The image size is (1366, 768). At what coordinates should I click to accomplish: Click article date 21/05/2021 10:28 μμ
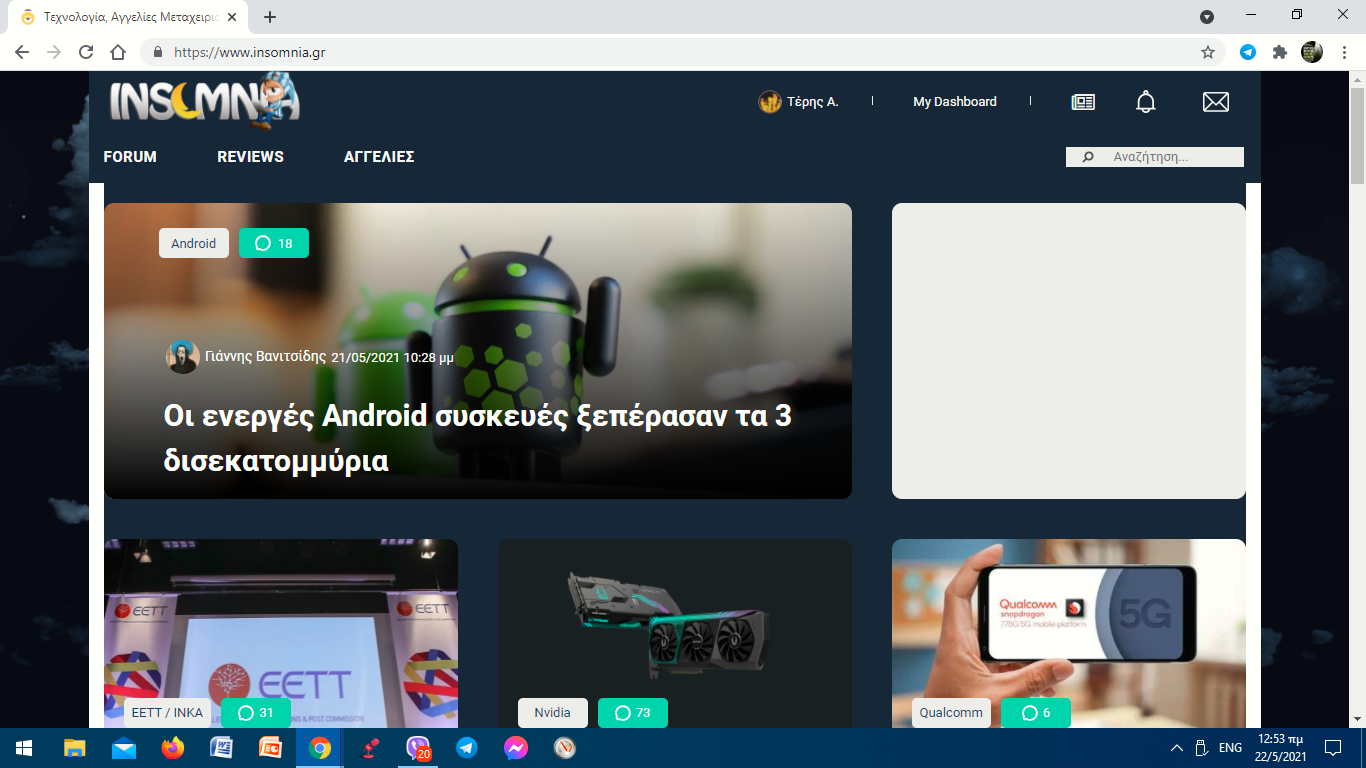(x=392, y=357)
